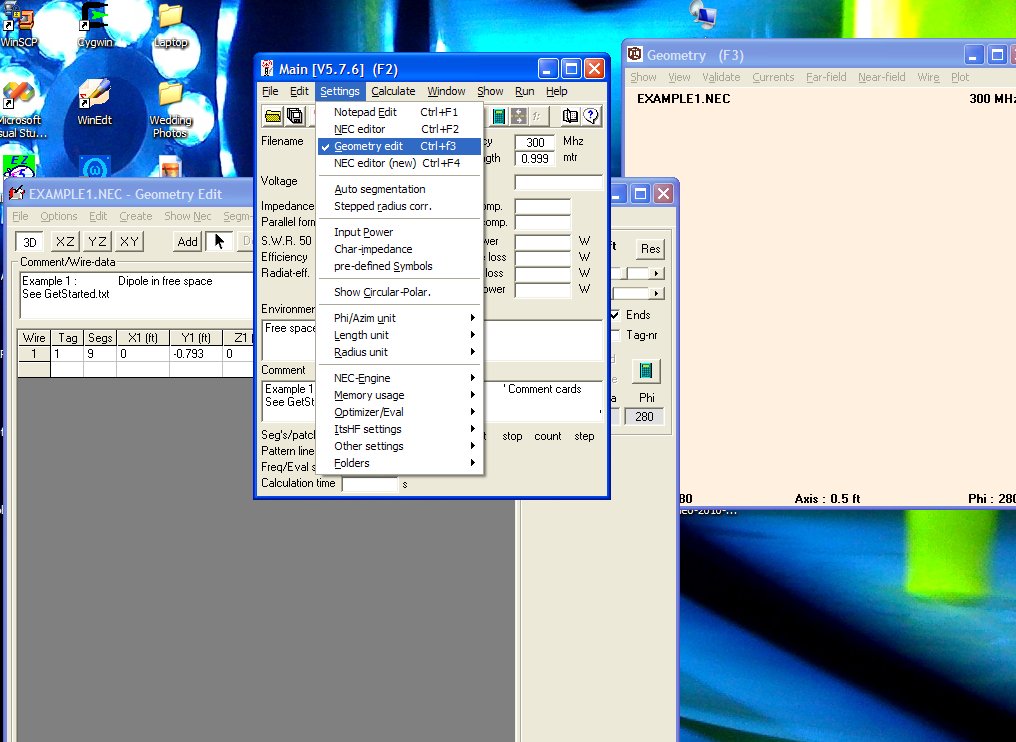Screen dimensions: 1016x742
Task: Select the pointer arrow tool in Geometry Edit
Action: click(219, 241)
